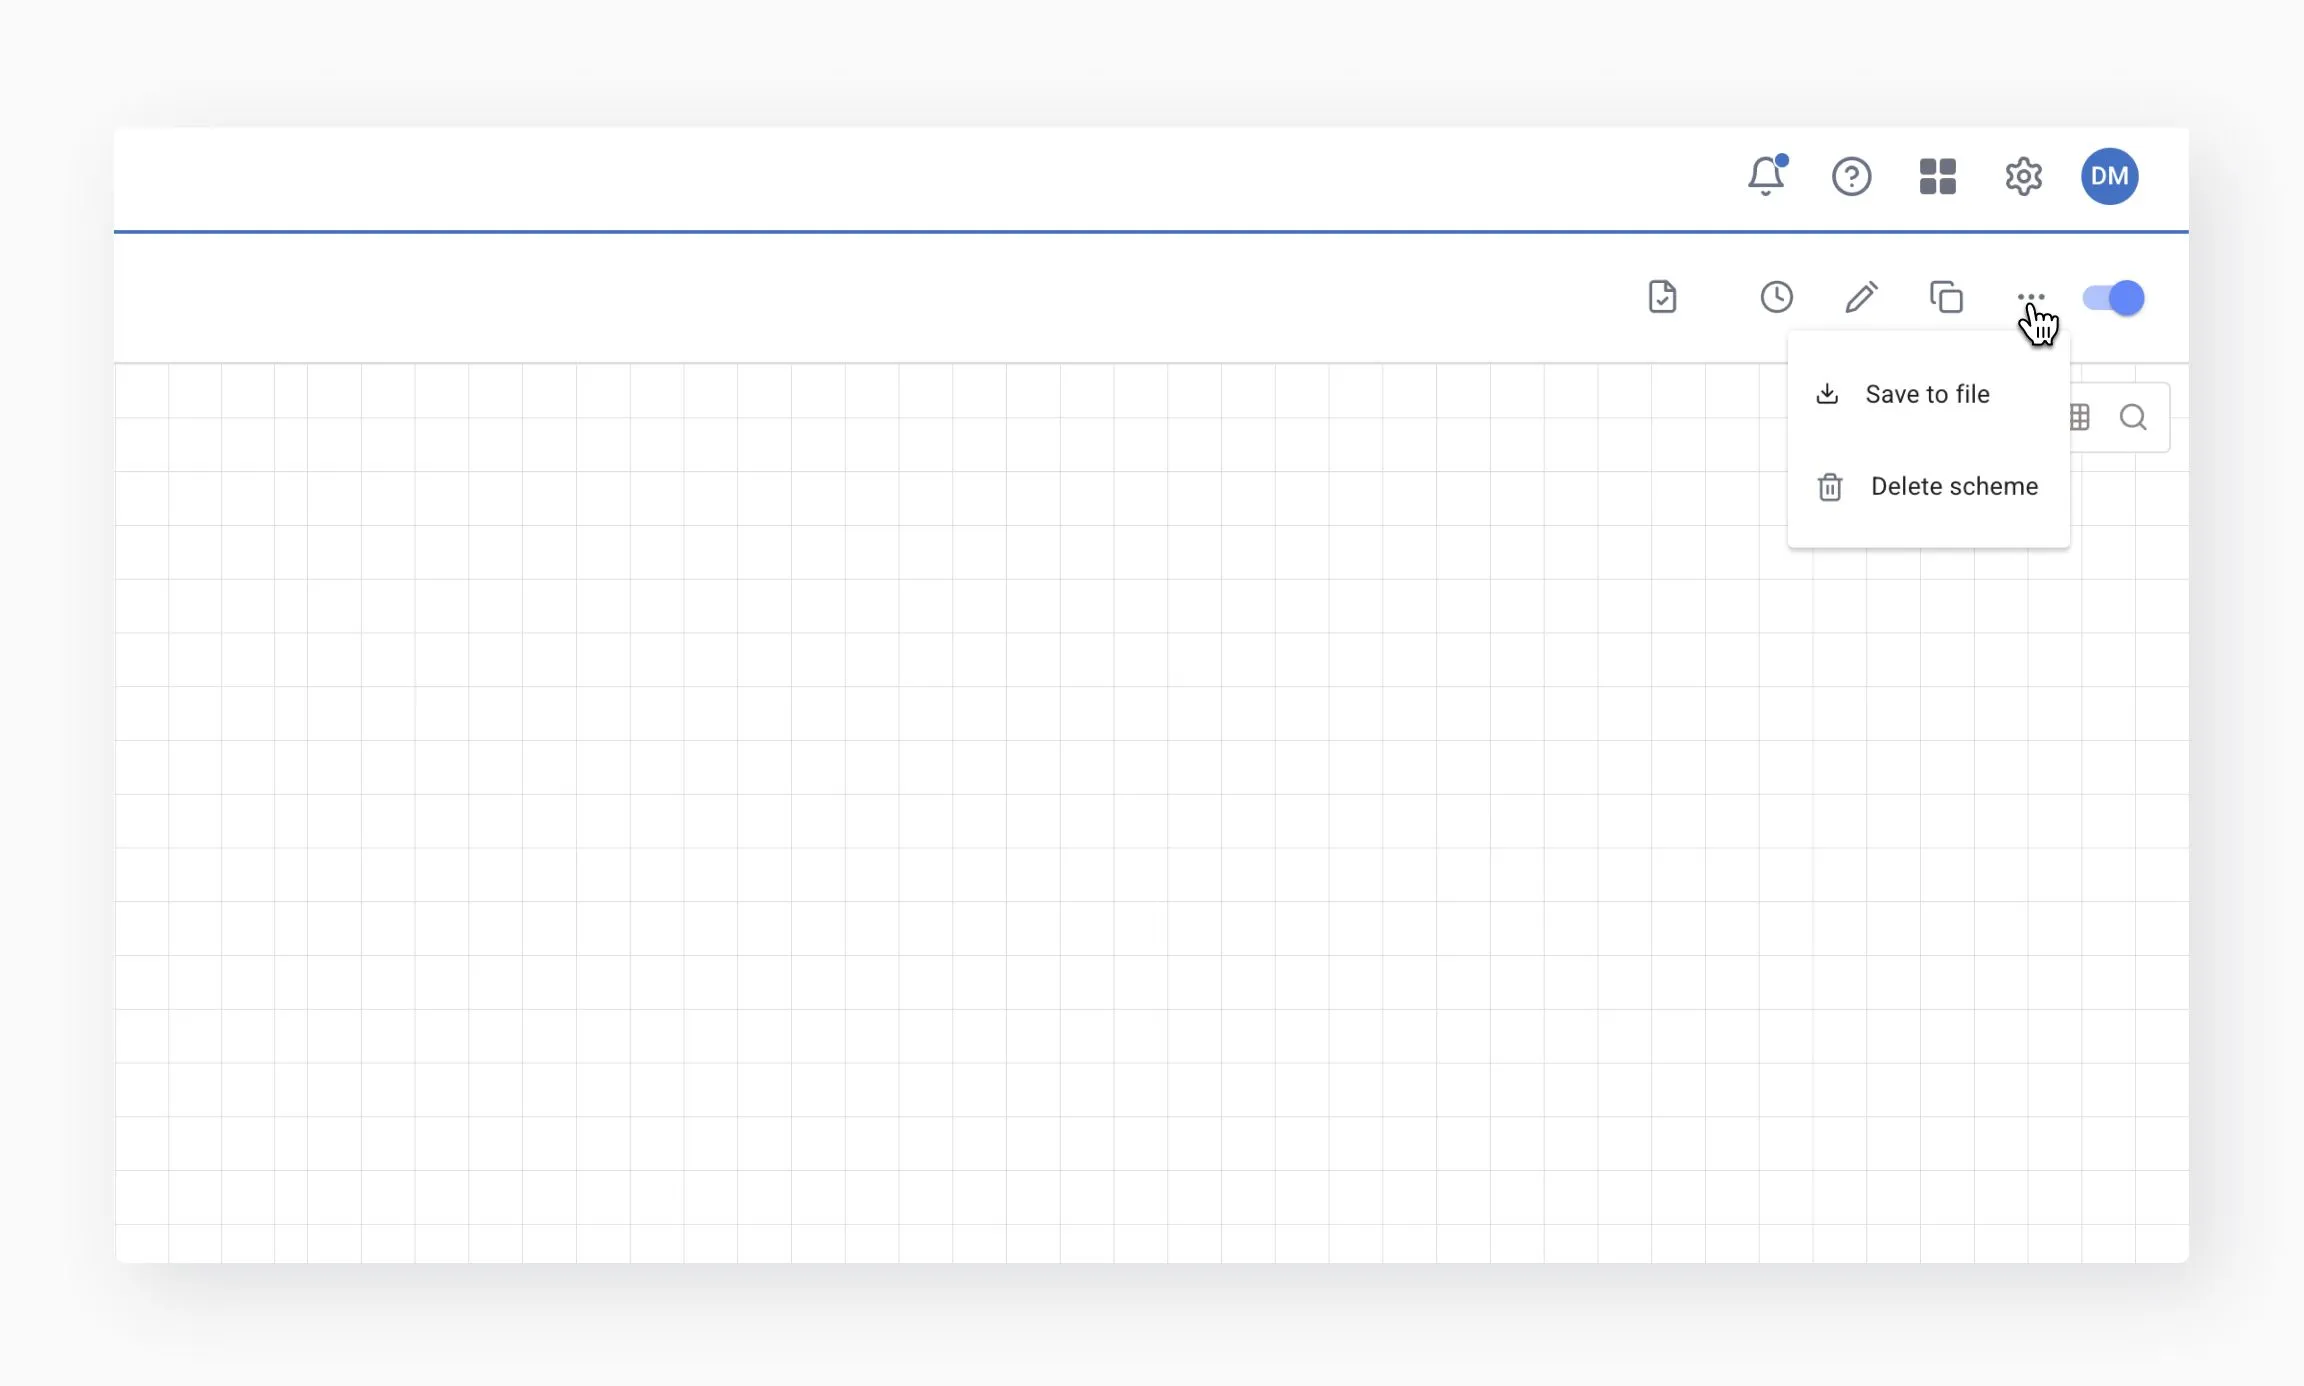Open the scheme history clock icon
The width and height of the screenshot is (2304, 1386).
(1776, 297)
